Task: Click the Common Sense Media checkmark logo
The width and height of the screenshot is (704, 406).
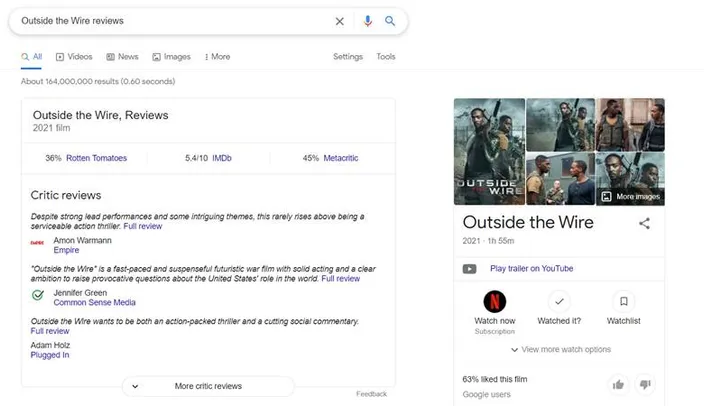Action: pos(38,295)
